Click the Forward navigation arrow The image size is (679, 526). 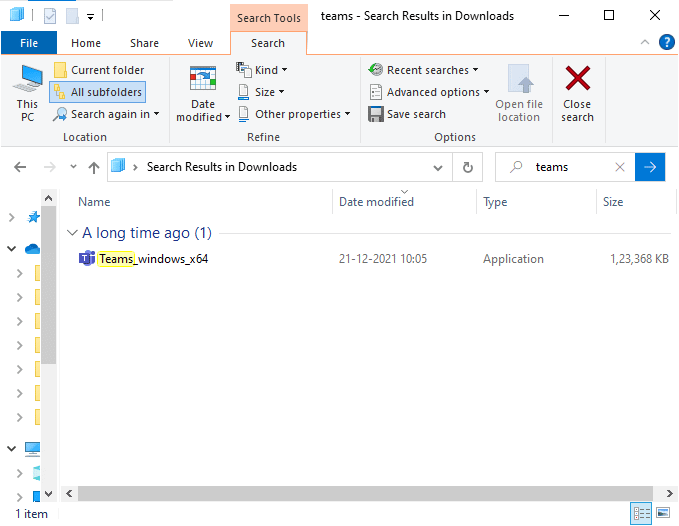click(50, 167)
